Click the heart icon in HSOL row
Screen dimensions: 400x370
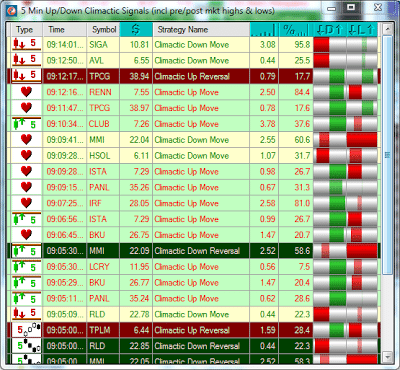26,155
